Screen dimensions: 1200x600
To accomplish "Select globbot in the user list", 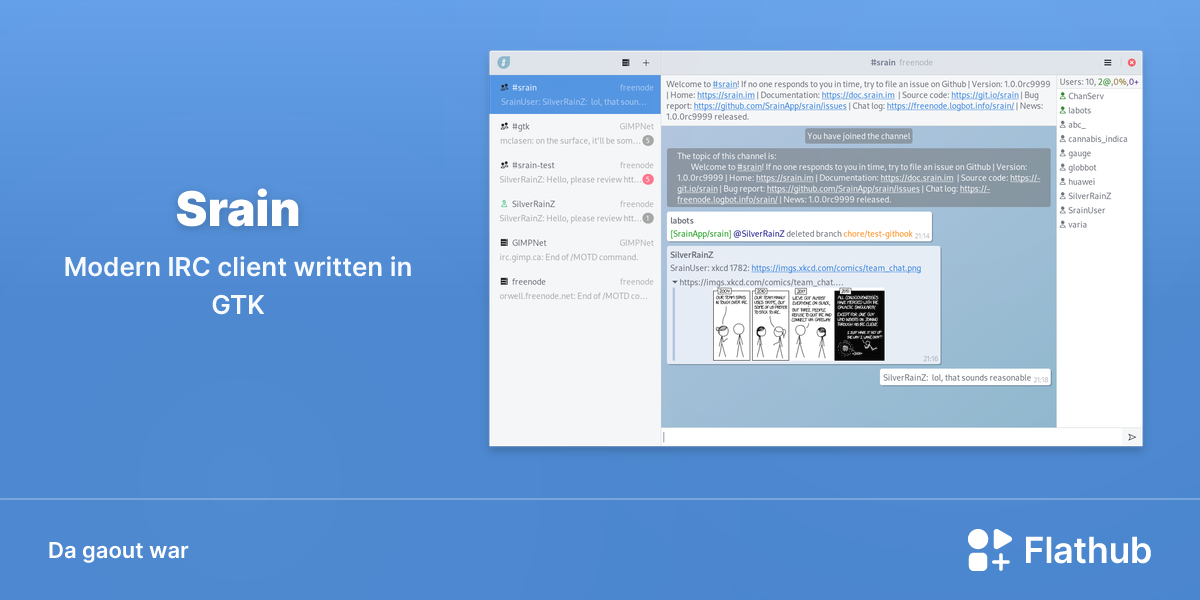I will click(1082, 168).
